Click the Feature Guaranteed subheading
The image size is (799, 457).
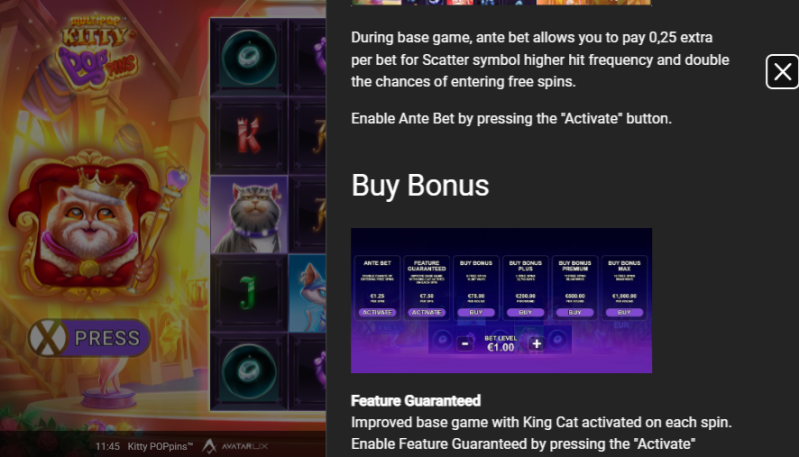pyautogui.click(x=416, y=401)
